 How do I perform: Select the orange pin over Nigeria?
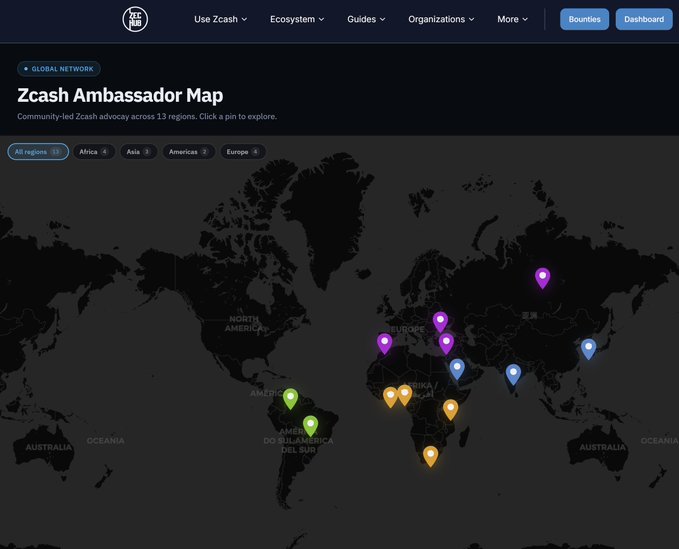click(x=404, y=395)
